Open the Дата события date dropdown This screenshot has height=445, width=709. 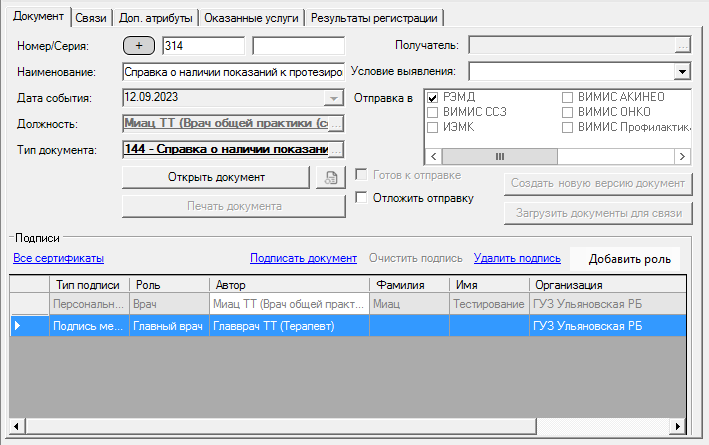coord(333,98)
